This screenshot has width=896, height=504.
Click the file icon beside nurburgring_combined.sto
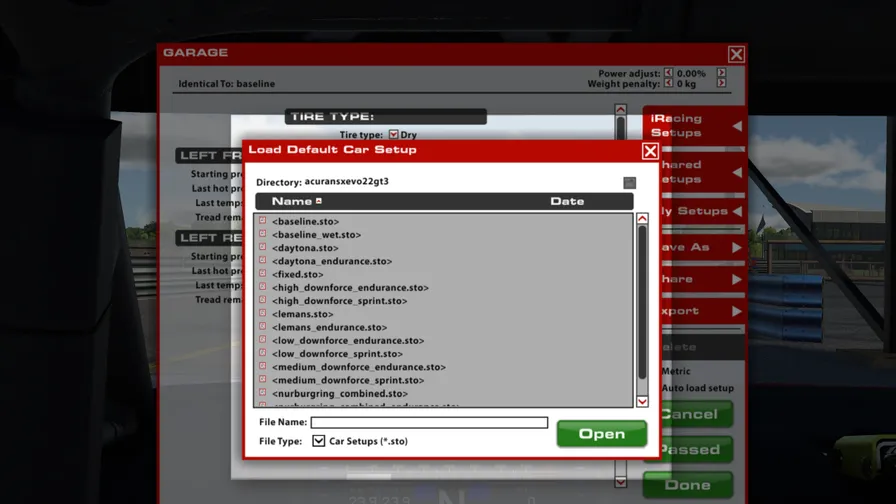tap(262, 392)
